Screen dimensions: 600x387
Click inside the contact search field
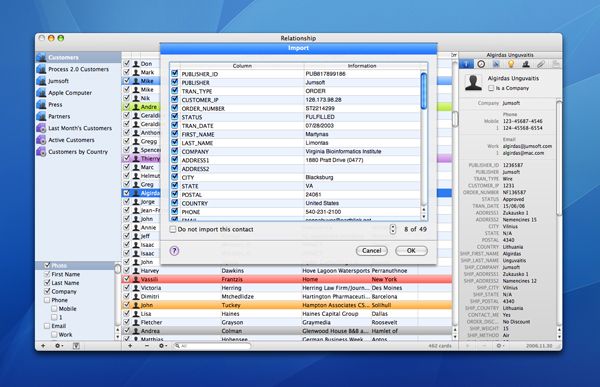(212, 346)
